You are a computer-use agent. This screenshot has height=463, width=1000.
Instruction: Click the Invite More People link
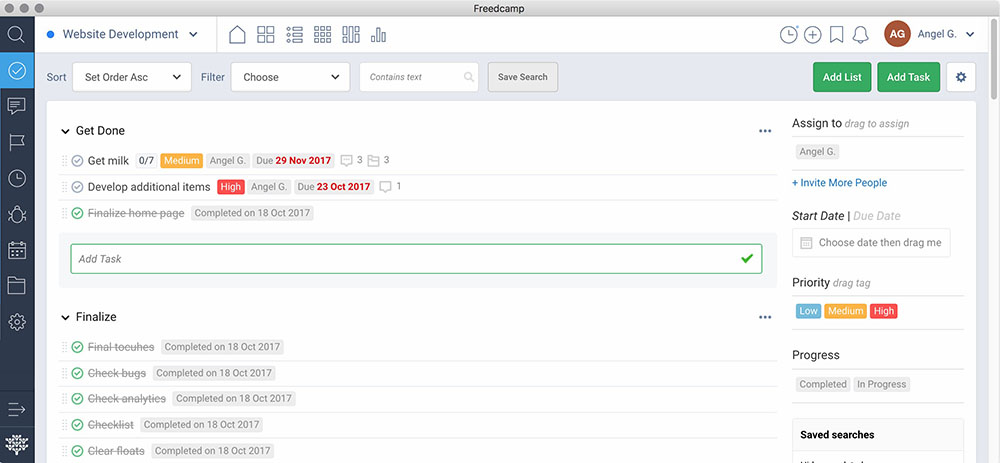(x=839, y=183)
